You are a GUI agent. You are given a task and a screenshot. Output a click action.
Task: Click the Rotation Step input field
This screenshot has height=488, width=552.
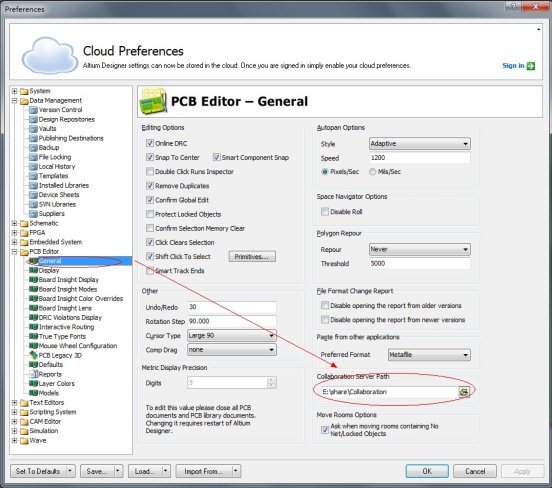point(232,321)
